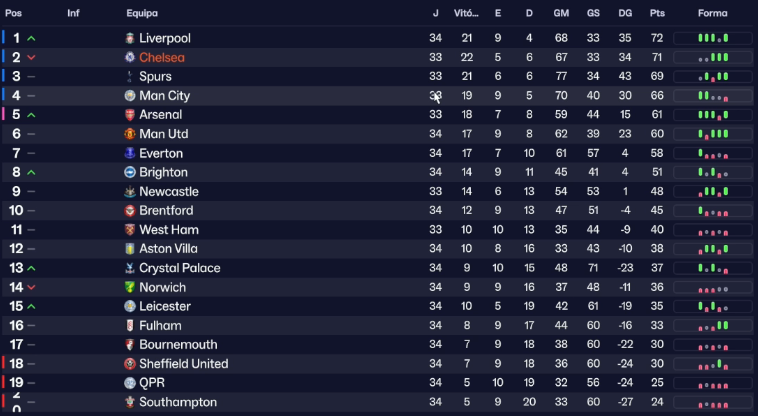Click the Norwich club crest
The height and width of the screenshot is (416, 758).
[x=130, y=287]
